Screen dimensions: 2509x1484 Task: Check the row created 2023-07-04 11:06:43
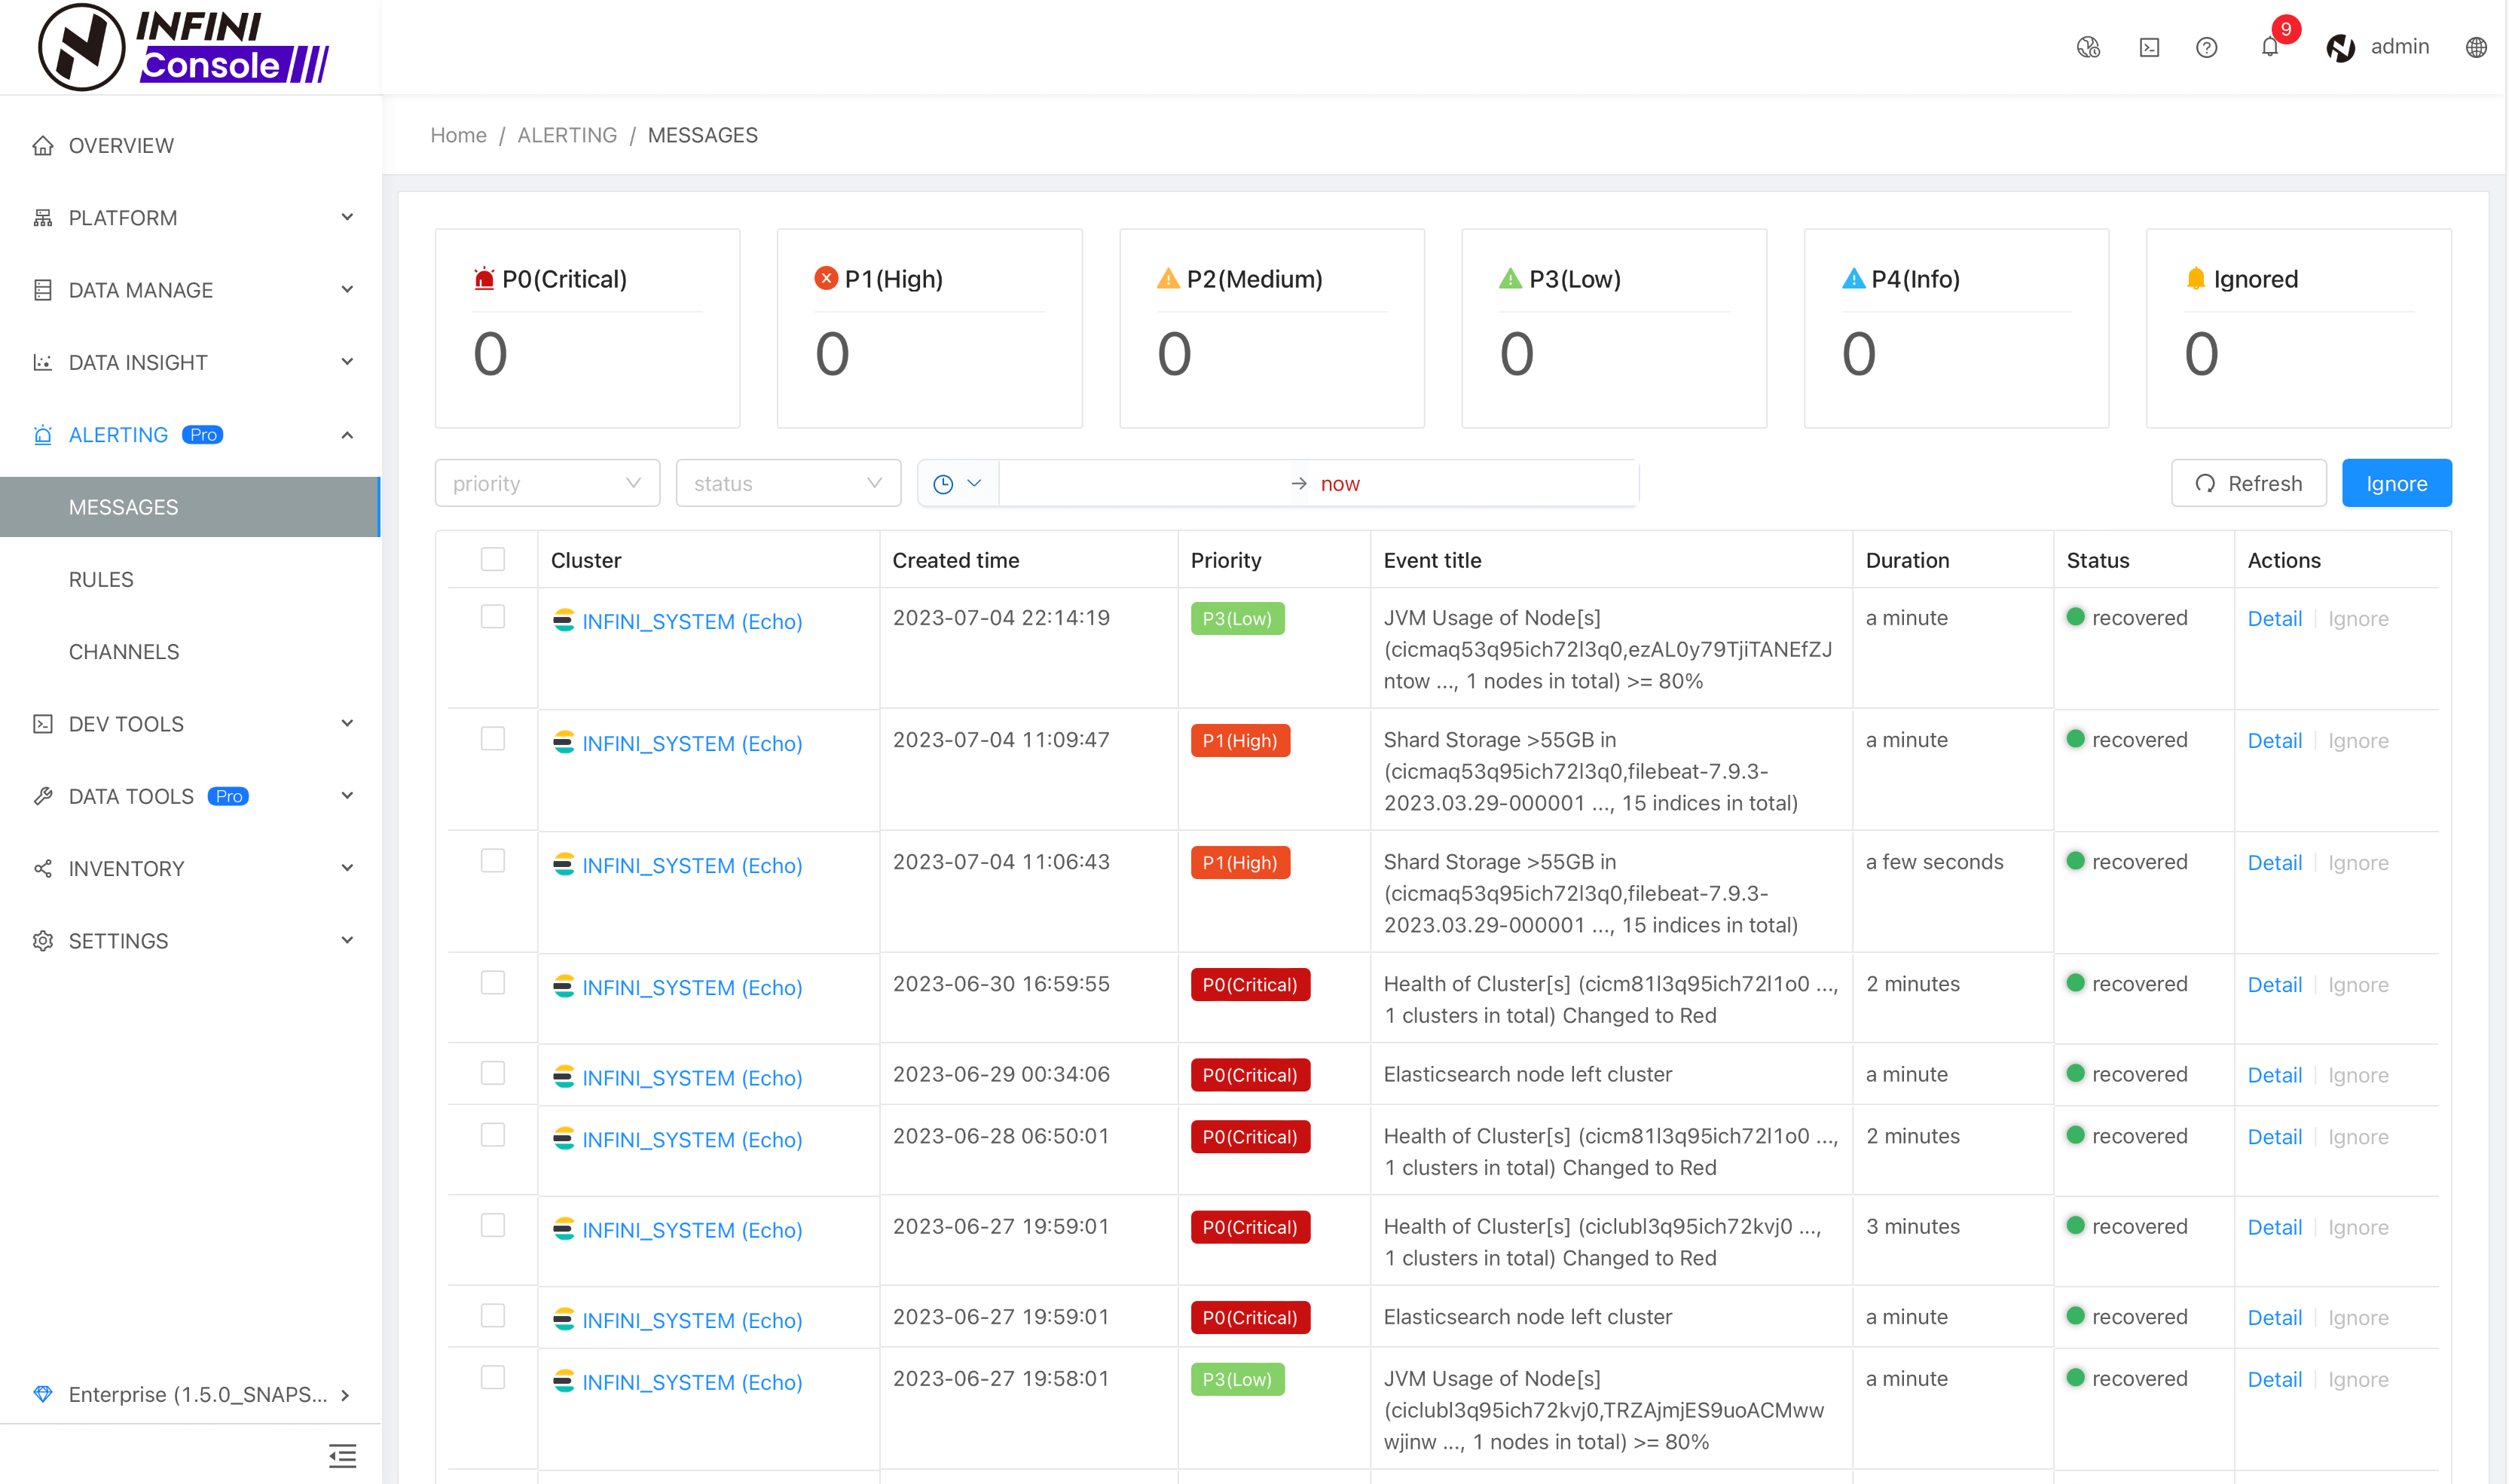coord(493,861)
